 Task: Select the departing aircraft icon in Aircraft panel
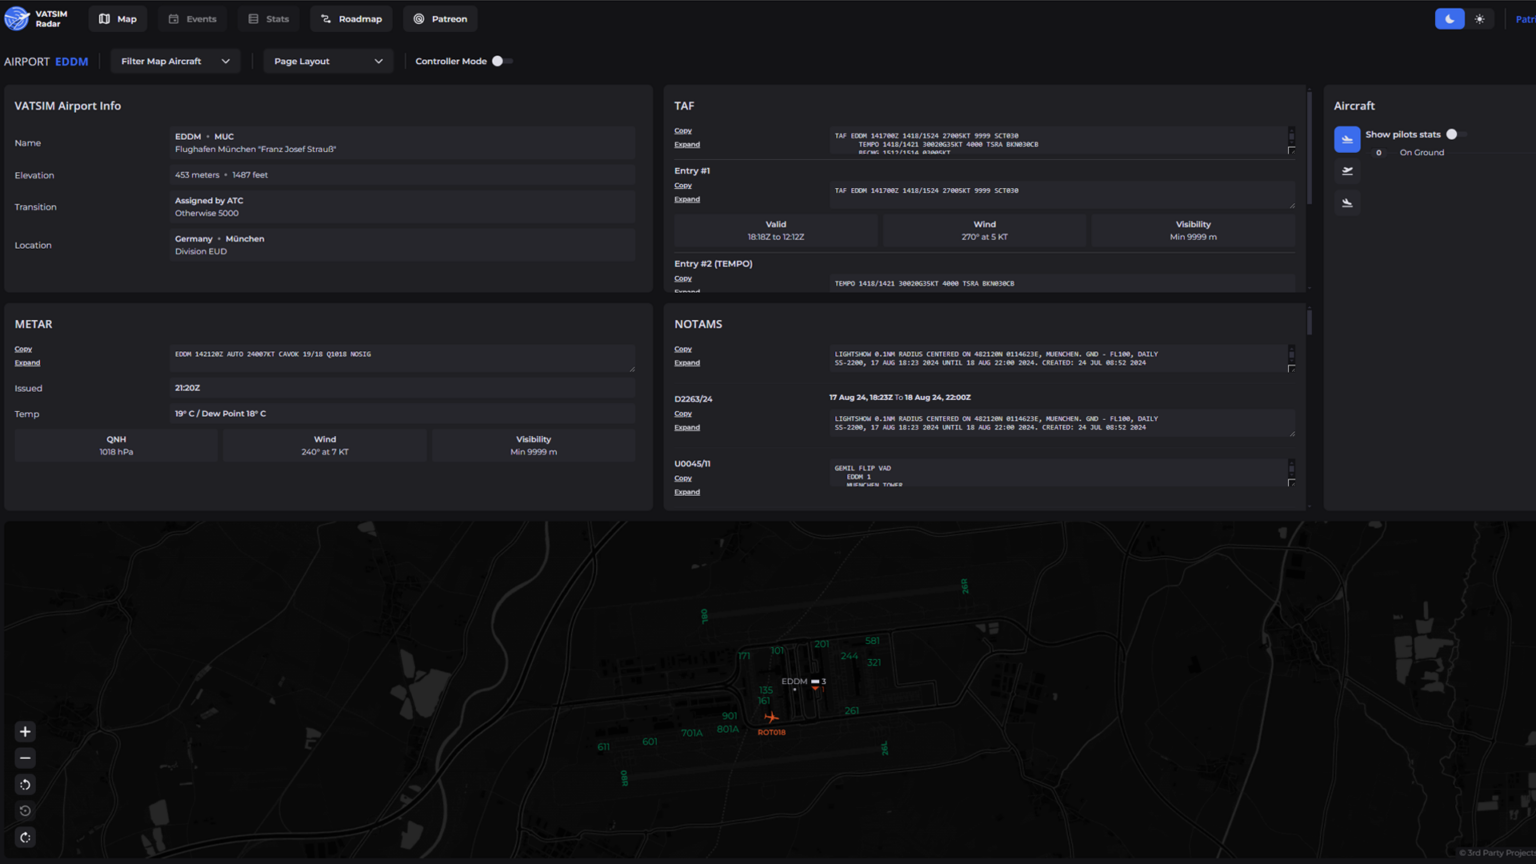tap(1347, 171)
